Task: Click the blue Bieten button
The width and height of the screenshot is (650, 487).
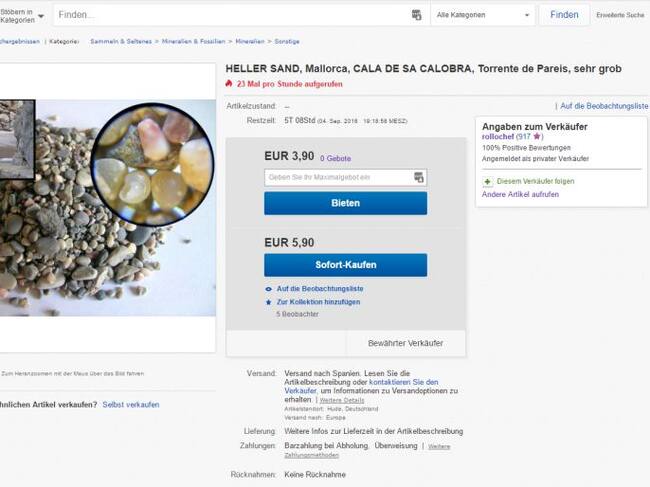Action: point(345,203)
